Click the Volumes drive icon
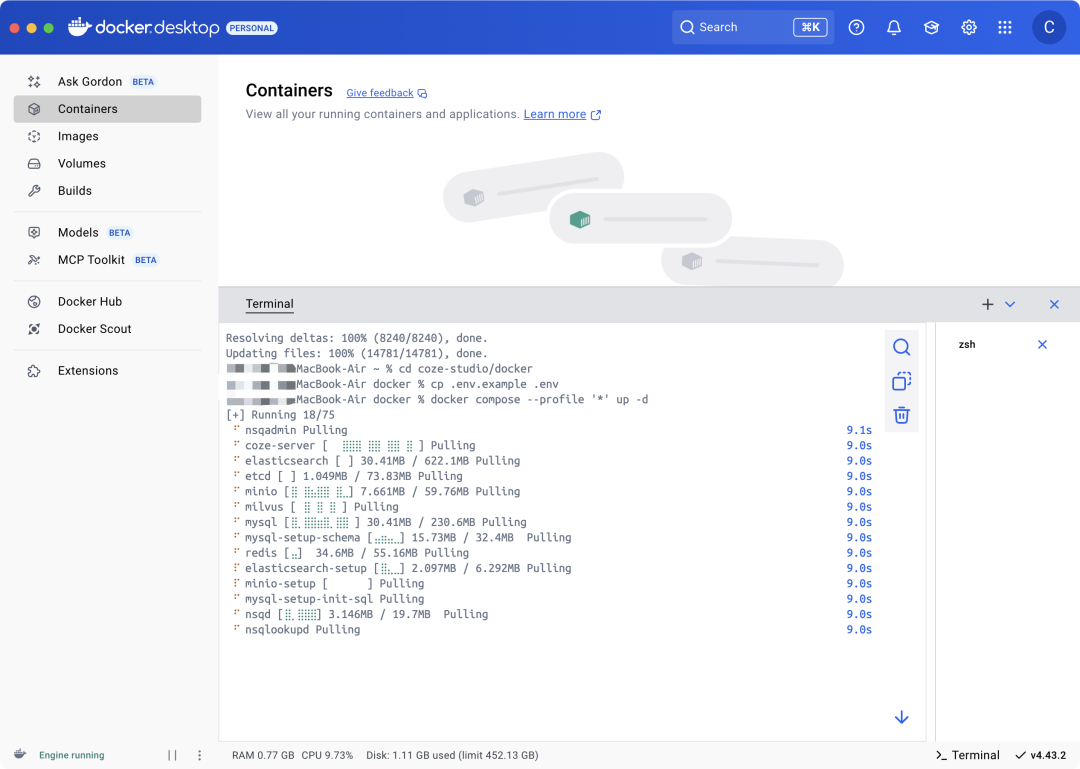 pyautogui.click(x=34, y=164)
